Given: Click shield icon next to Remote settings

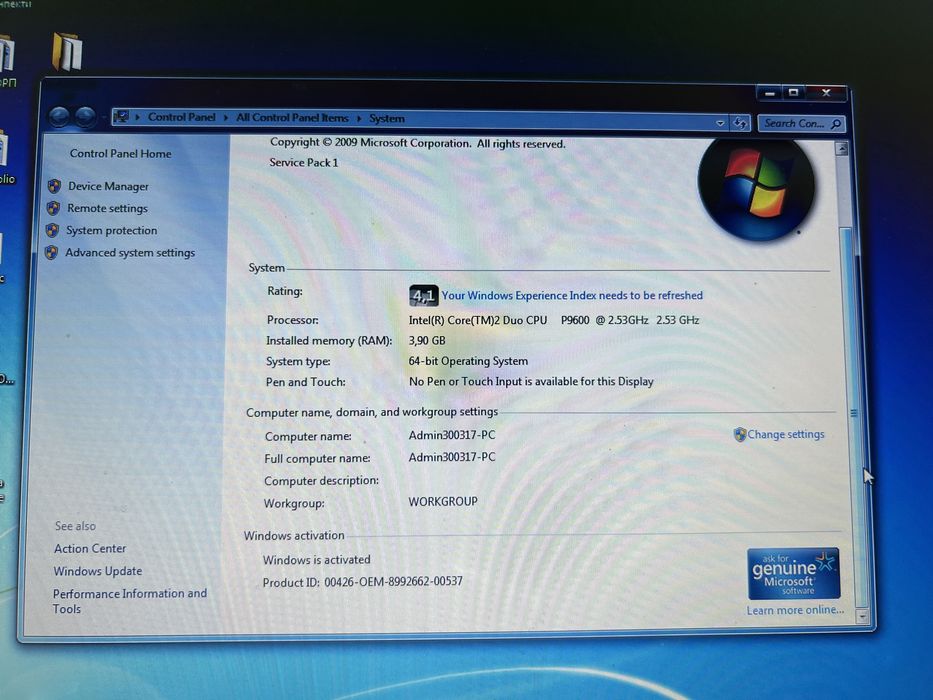Looking at the screenshot, I should 53,208.
